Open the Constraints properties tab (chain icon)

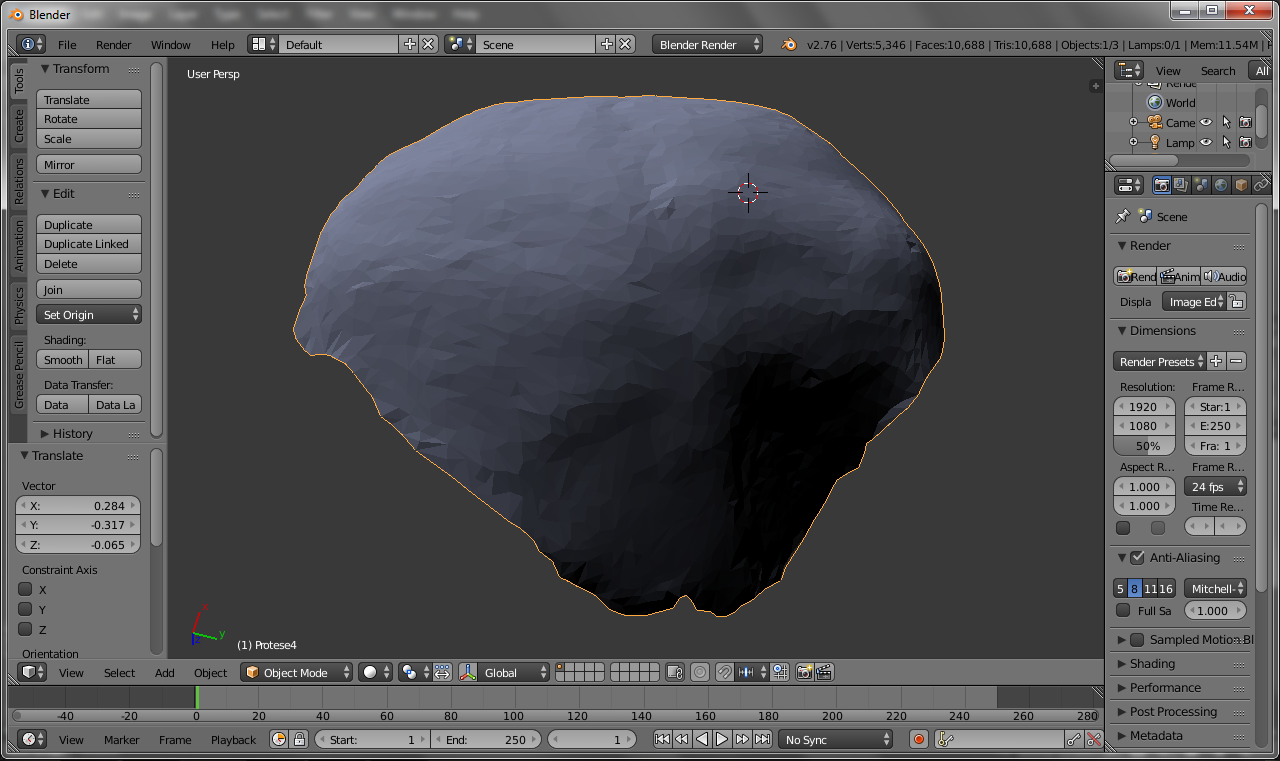pyautogui.click(x=1261, y=185)
